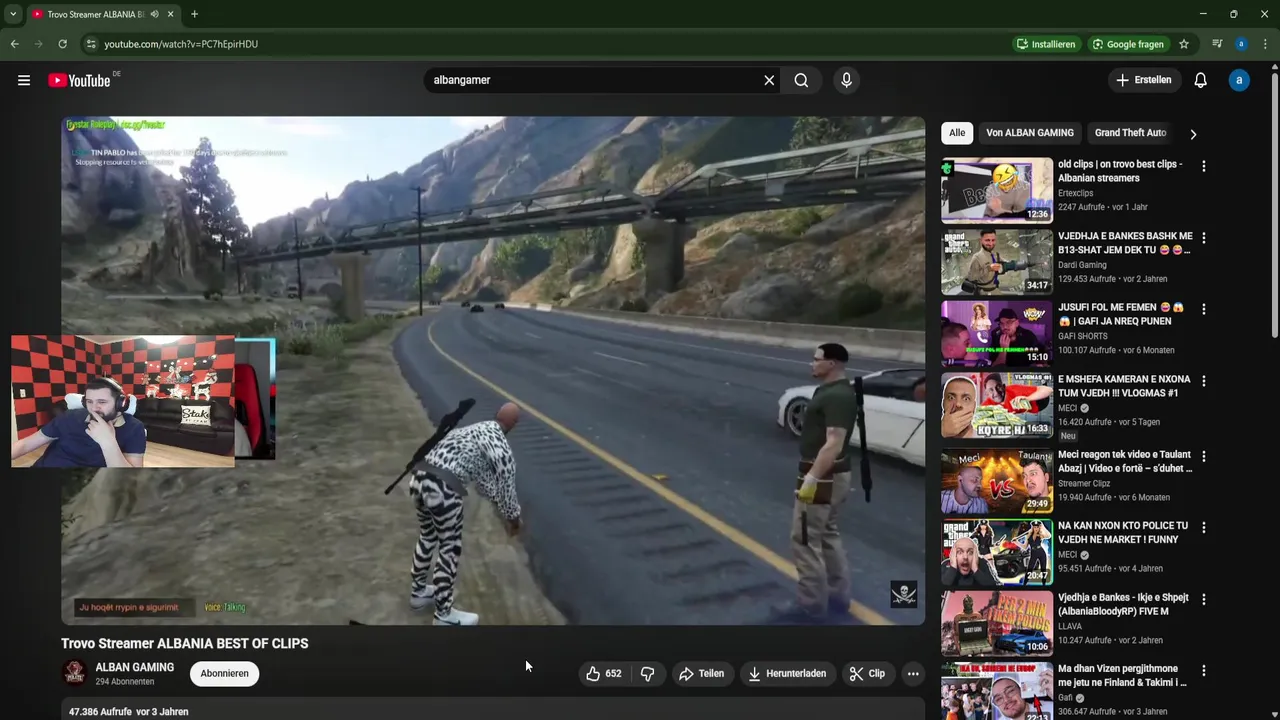Viewport: 1280px width, 720px height.
Task: Open more actions three-dot menu below video
Action: point(913,673)
